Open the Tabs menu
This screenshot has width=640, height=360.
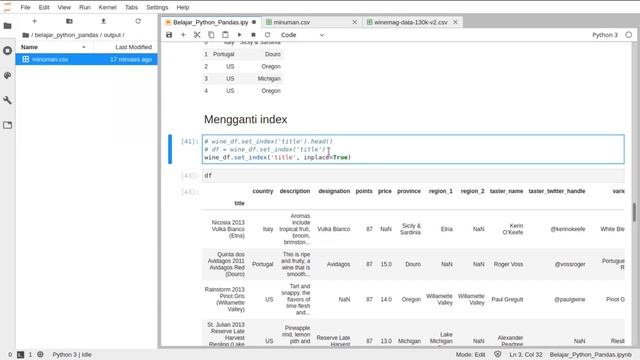pos(131,7)
